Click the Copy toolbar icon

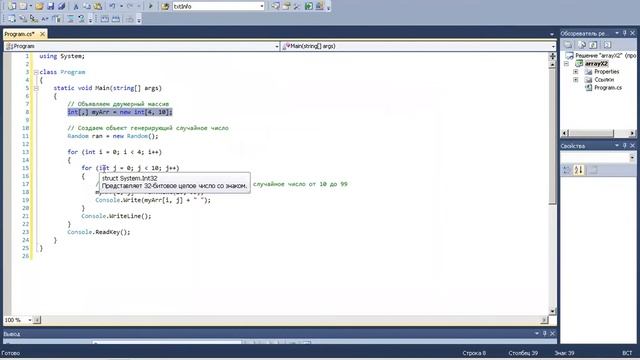pos(87,6)
